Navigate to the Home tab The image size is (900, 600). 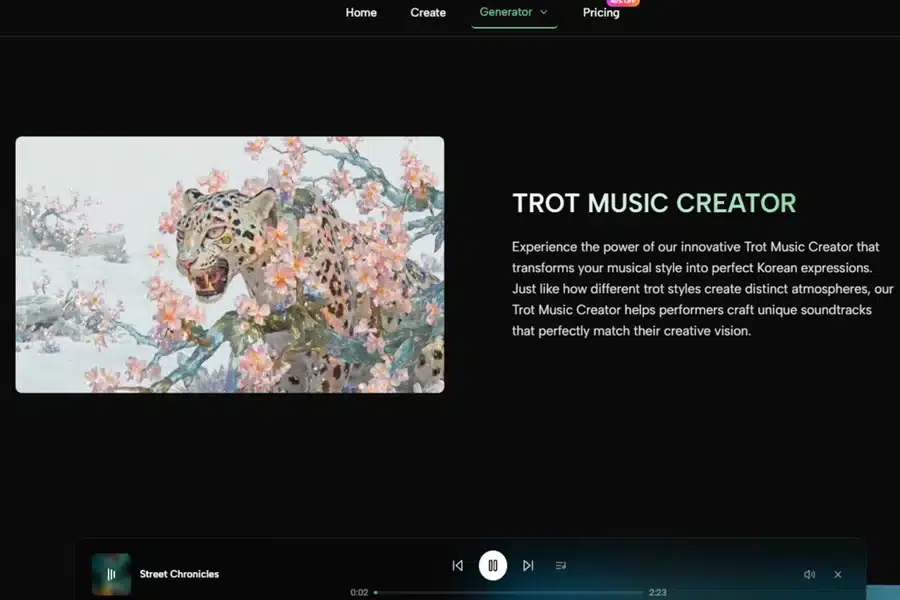(361, 12)
